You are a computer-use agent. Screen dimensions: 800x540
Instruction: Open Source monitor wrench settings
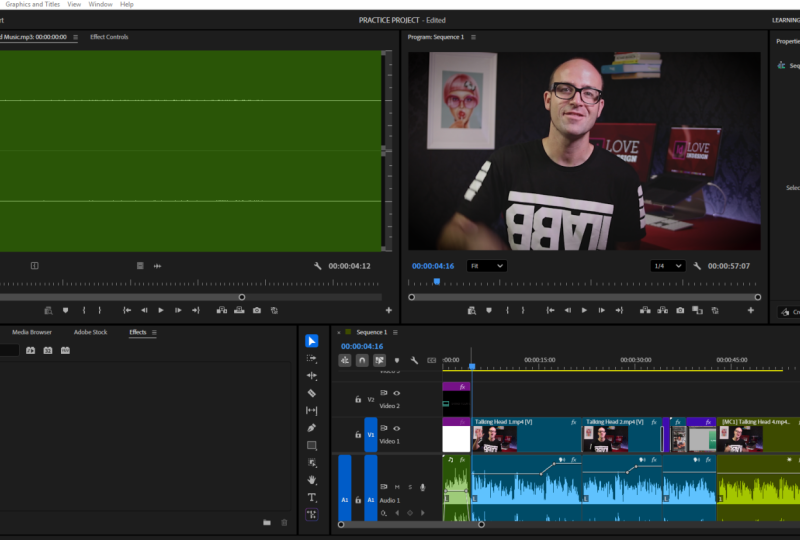tap(317, 266)
